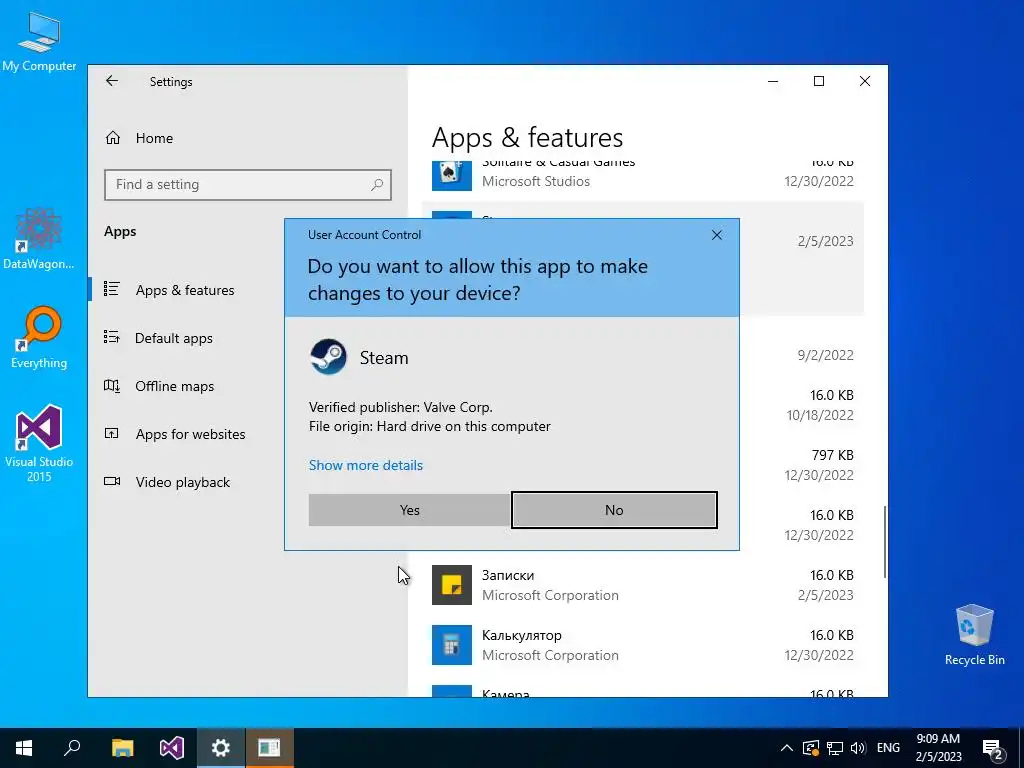The height and width of the screenshot is (768, 1024).
Task: Click the Microsoft Studios publisher text
Action: 536,182
